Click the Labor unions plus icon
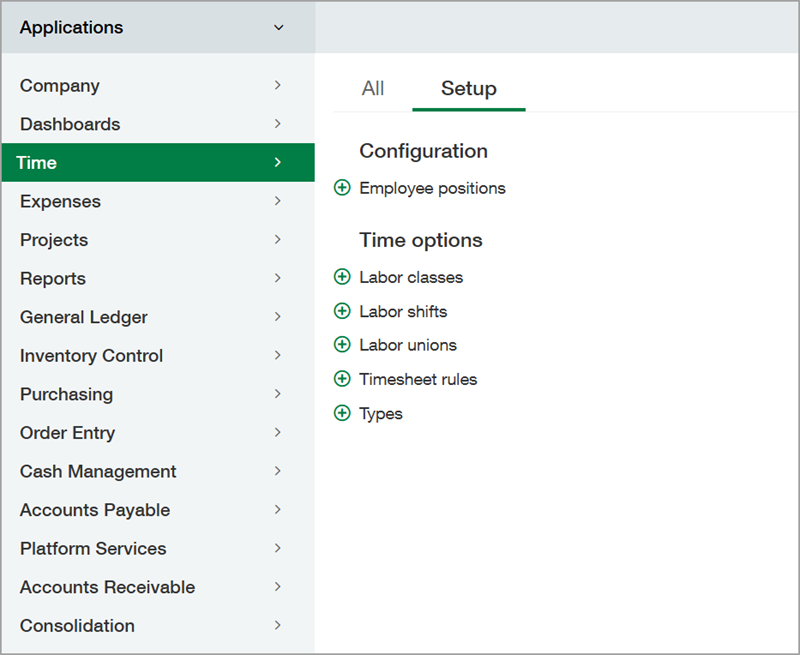The width and height of the screenshot is (800, 655). tap(342, 344)
